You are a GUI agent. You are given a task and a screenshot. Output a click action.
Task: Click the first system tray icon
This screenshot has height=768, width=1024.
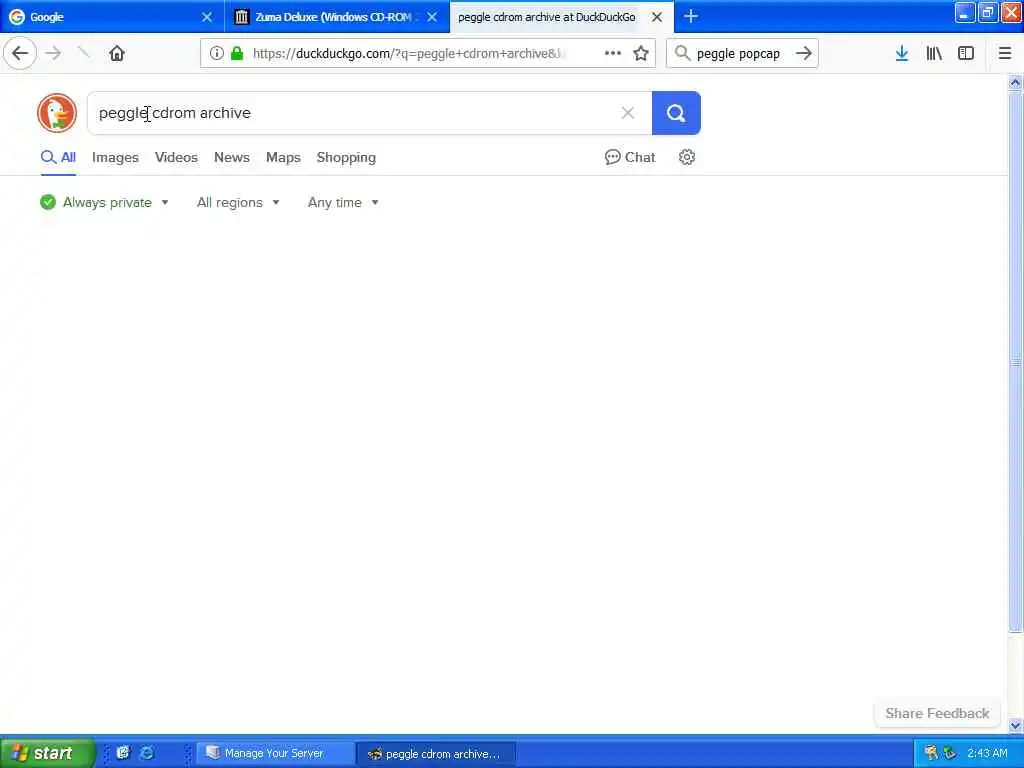tap(931, 753)
